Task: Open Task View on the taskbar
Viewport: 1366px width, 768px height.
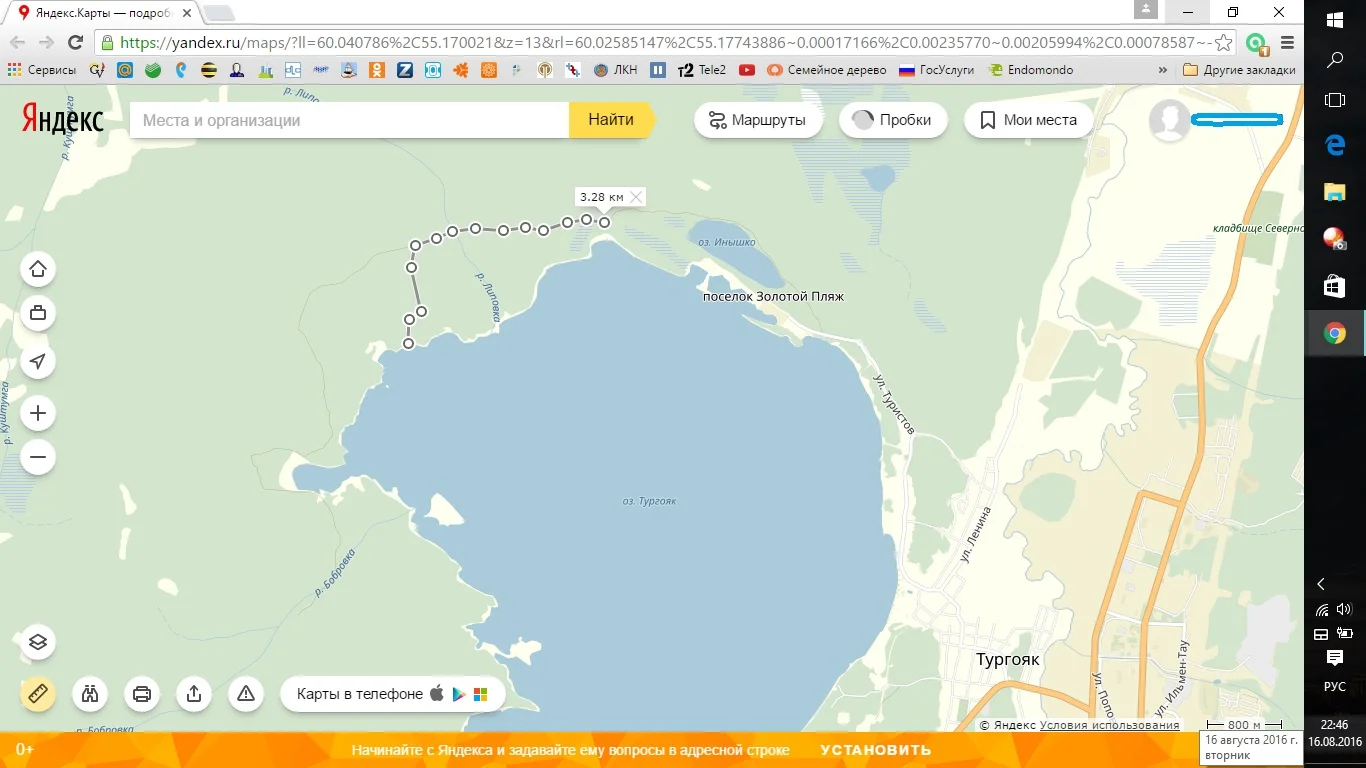Action: (1335, 100)
